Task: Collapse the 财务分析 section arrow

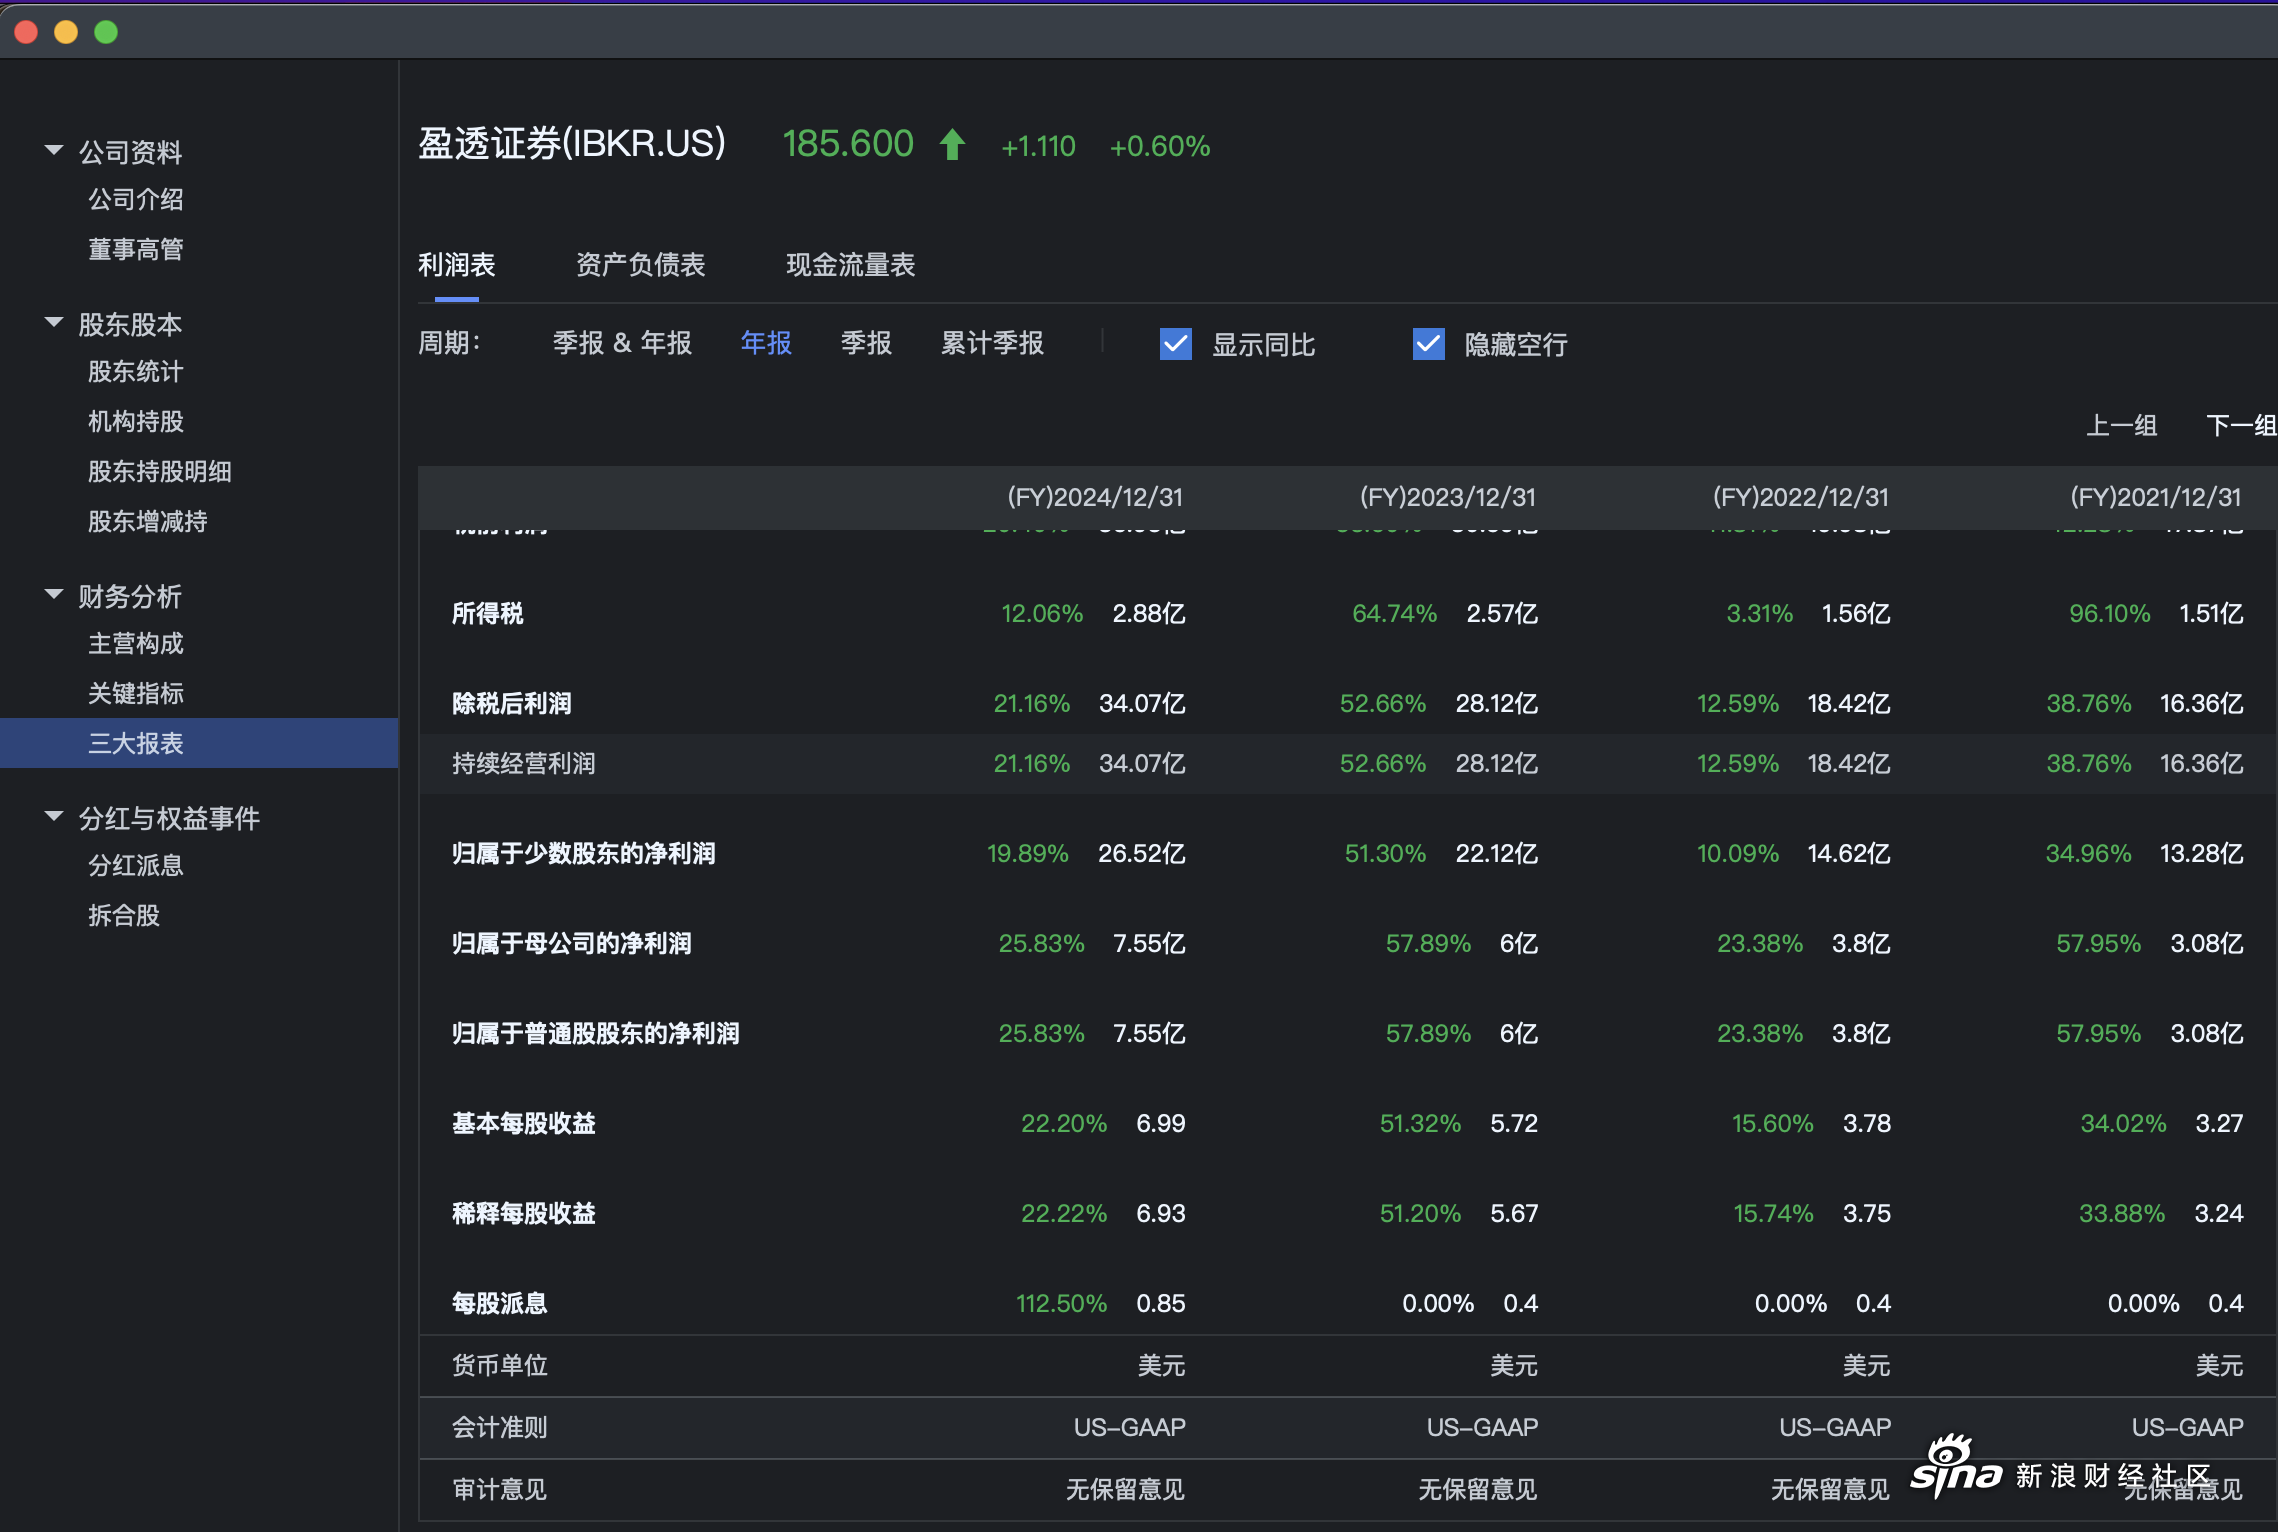Action: click(x=54, y=595)
